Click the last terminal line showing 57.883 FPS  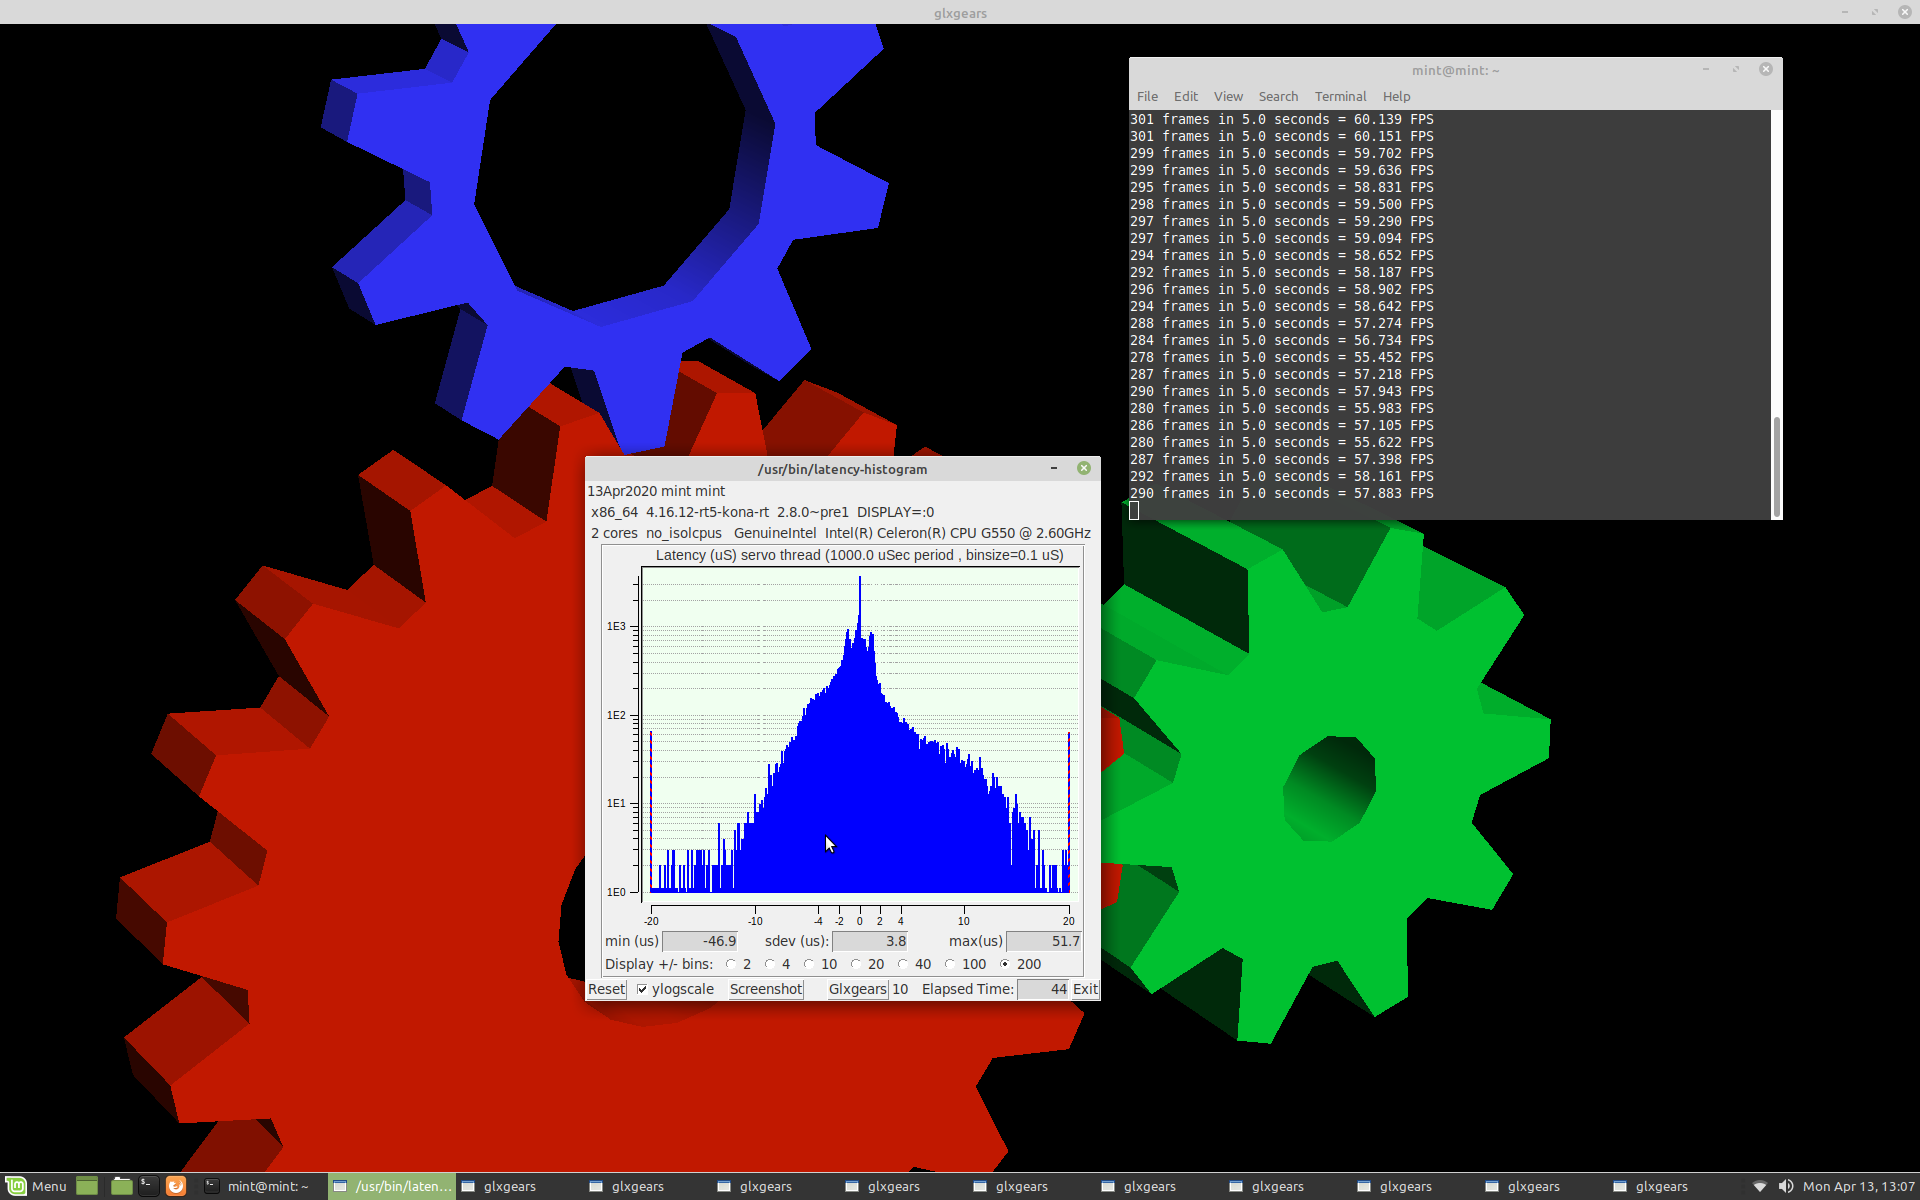(1282, 493)
